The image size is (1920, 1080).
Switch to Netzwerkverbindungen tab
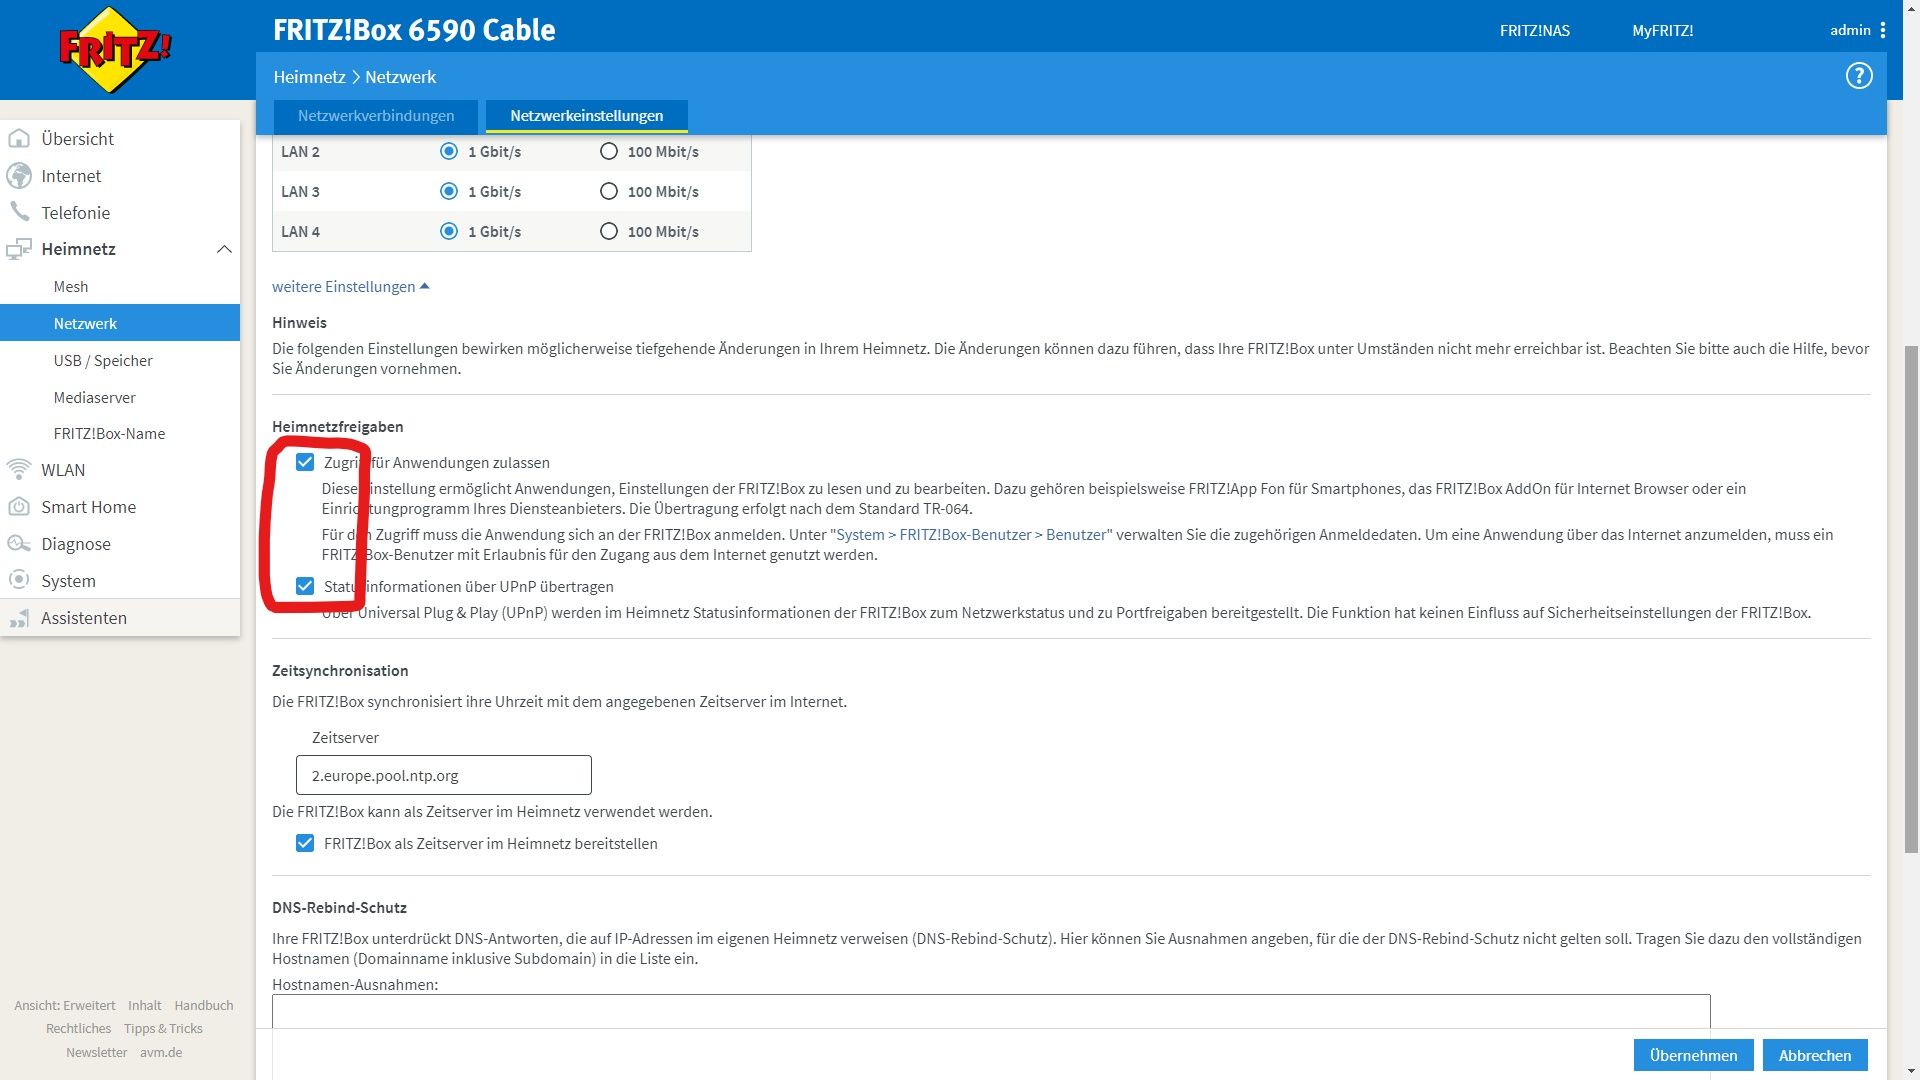coord(376,116)
